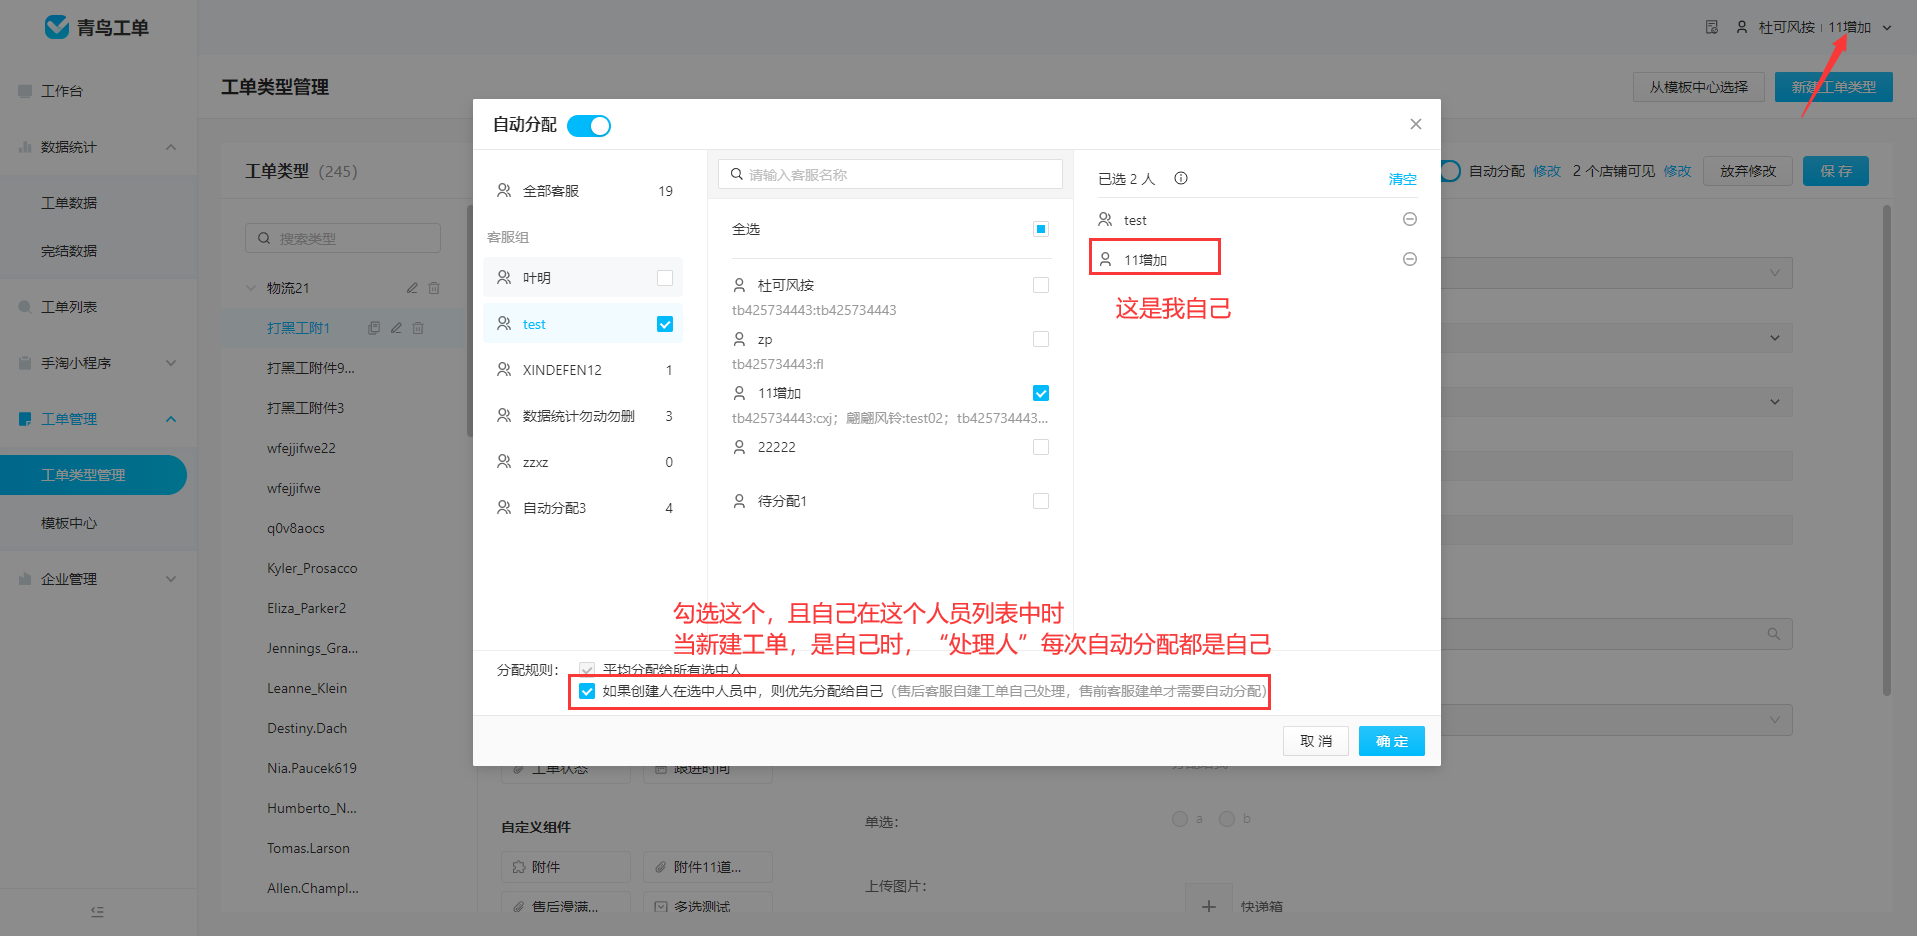This screenshot has height=936, width=1917.
Task: Click the document icon in top bar
Action: (x=1712, y=27)
